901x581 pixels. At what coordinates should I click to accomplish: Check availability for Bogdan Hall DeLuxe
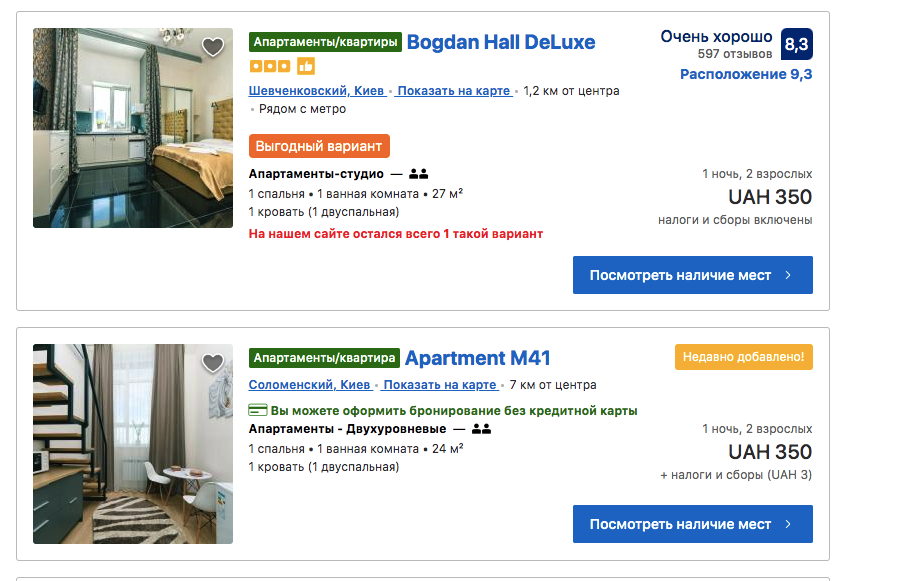pos(692,275)
